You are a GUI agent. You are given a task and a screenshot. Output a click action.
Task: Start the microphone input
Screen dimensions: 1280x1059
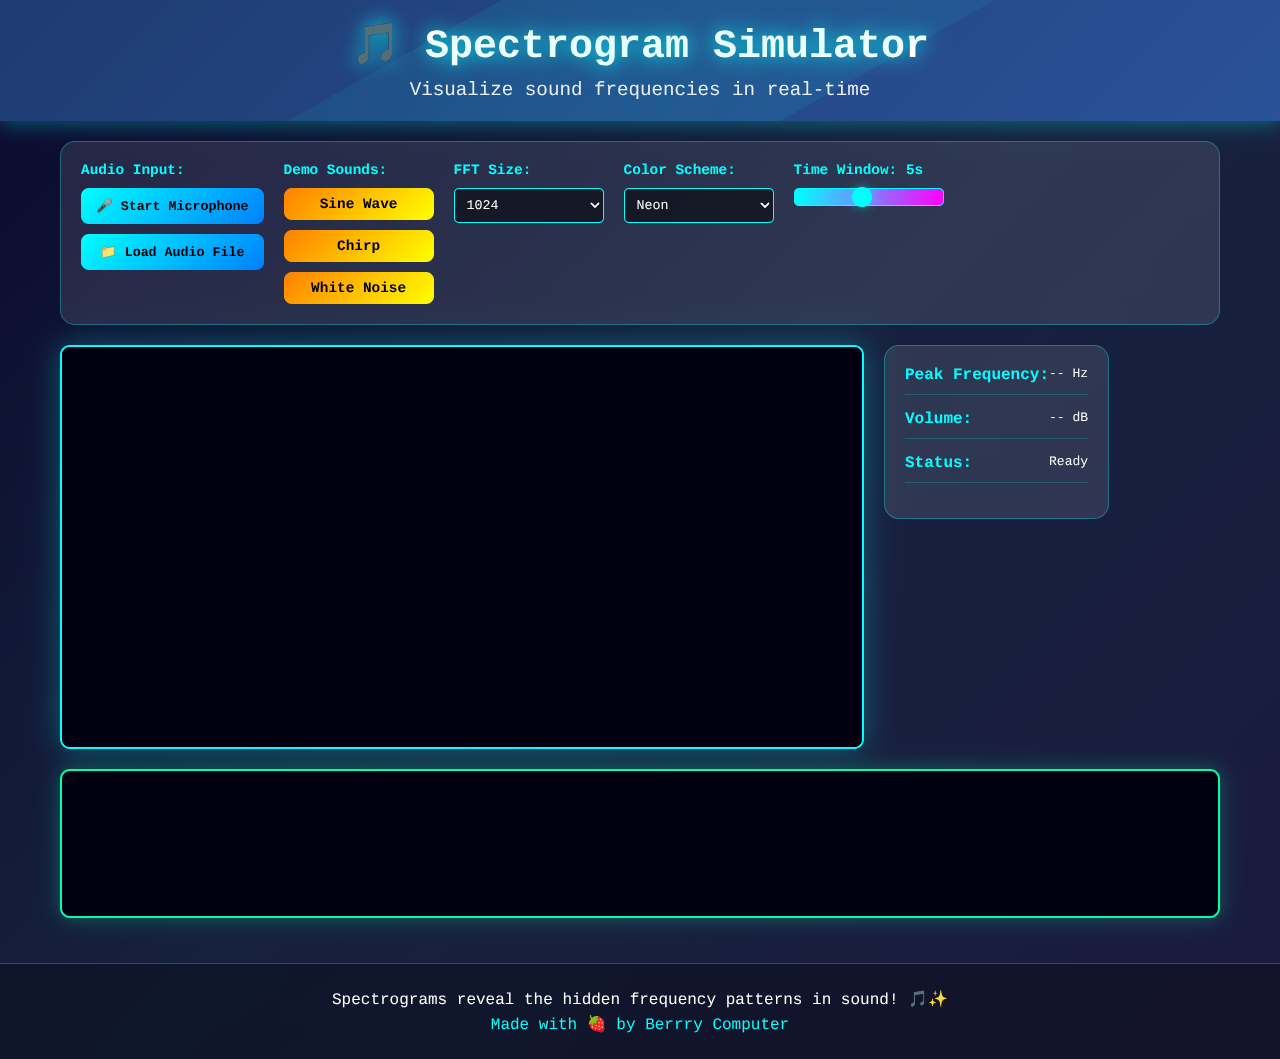[172, 206]
